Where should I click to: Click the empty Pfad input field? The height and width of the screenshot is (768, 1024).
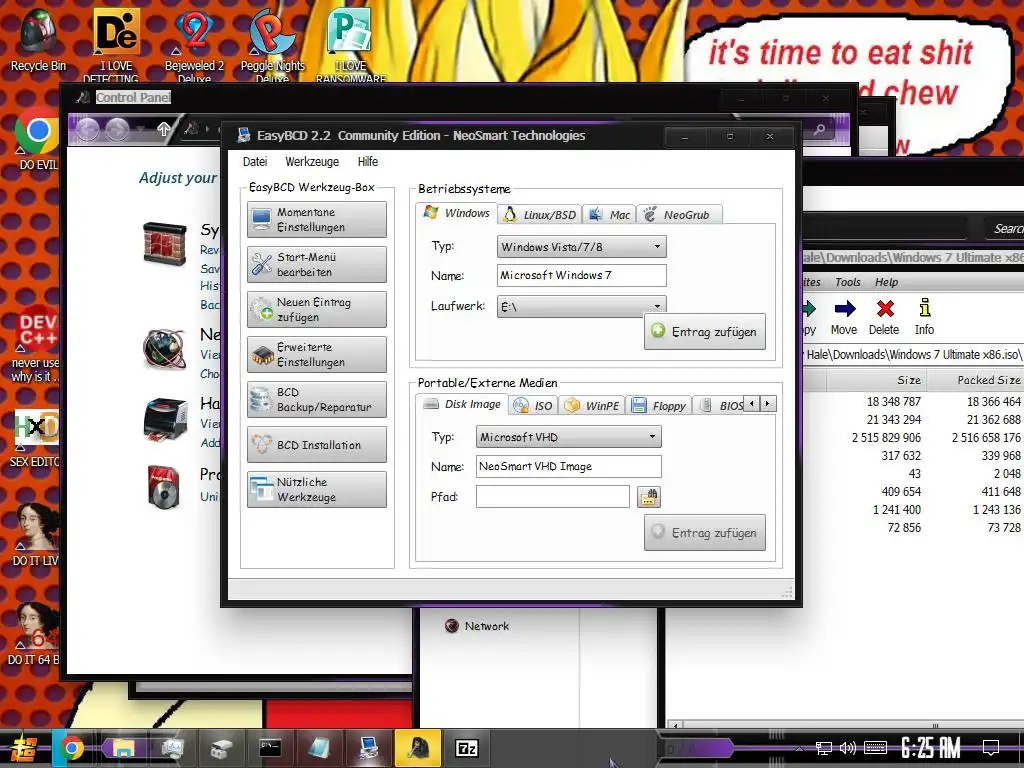point(553,496)
